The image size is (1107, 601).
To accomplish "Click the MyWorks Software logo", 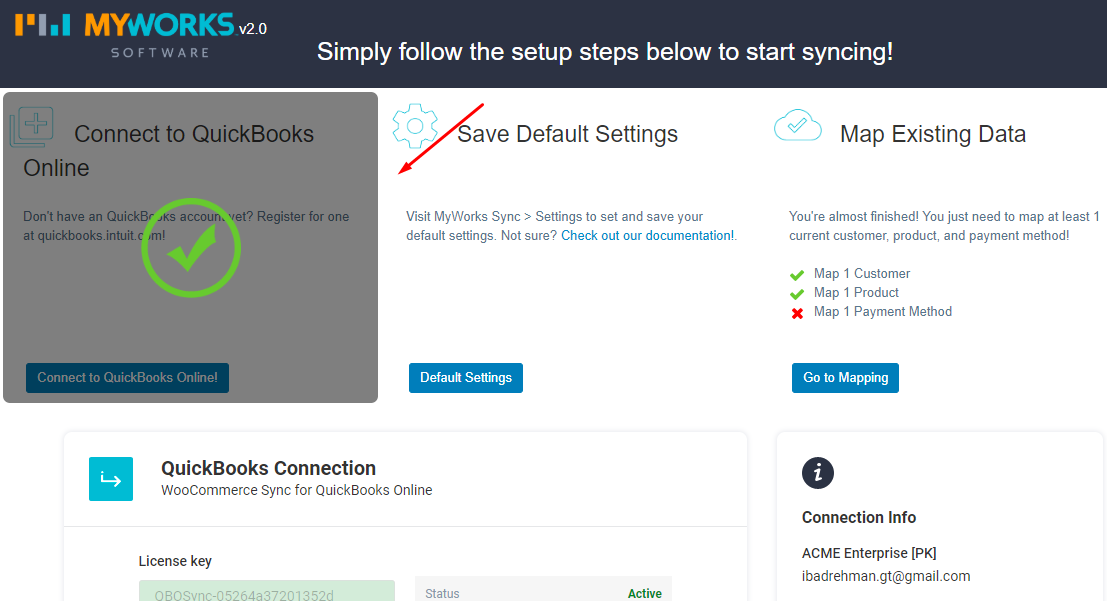I will [140, 34].
